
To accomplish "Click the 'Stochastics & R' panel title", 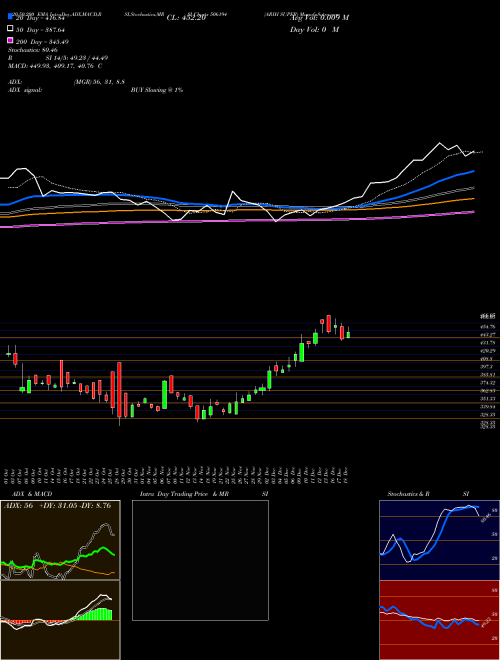I will (x=408, y=494).
